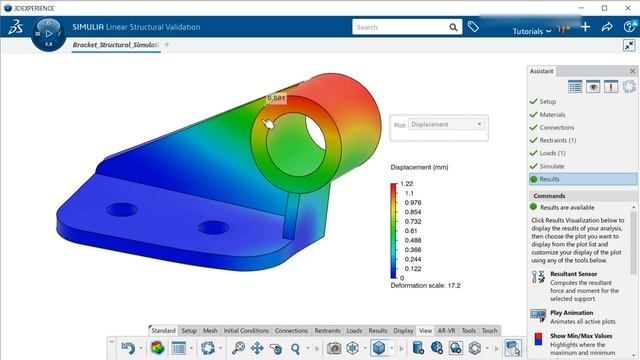This screenshot has height=360, width=640.
Task: Select the Bracket_Structural_Simulation tab
Action: (x=116, y=45)
